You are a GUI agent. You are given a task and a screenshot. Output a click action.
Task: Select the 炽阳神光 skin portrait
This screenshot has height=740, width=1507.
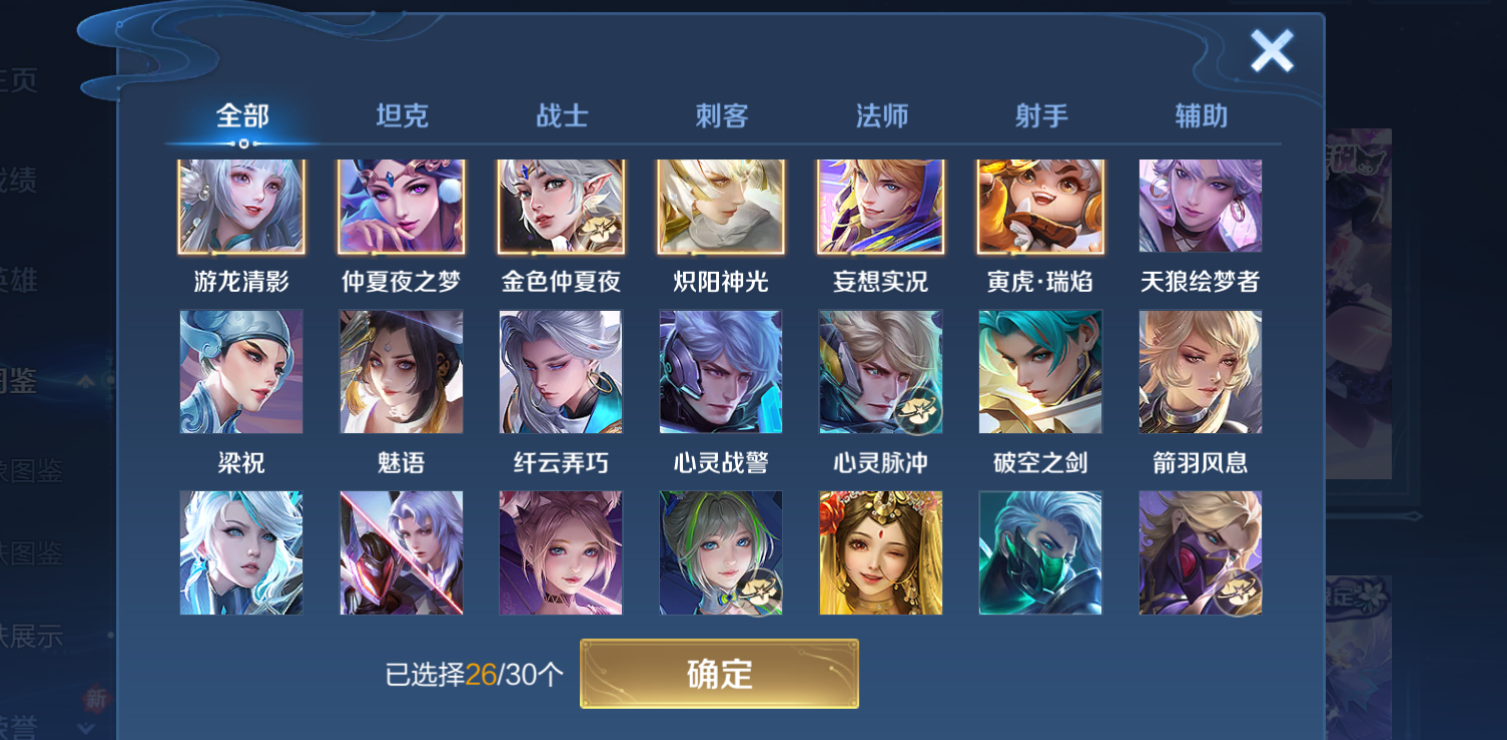tap(721, 206)
